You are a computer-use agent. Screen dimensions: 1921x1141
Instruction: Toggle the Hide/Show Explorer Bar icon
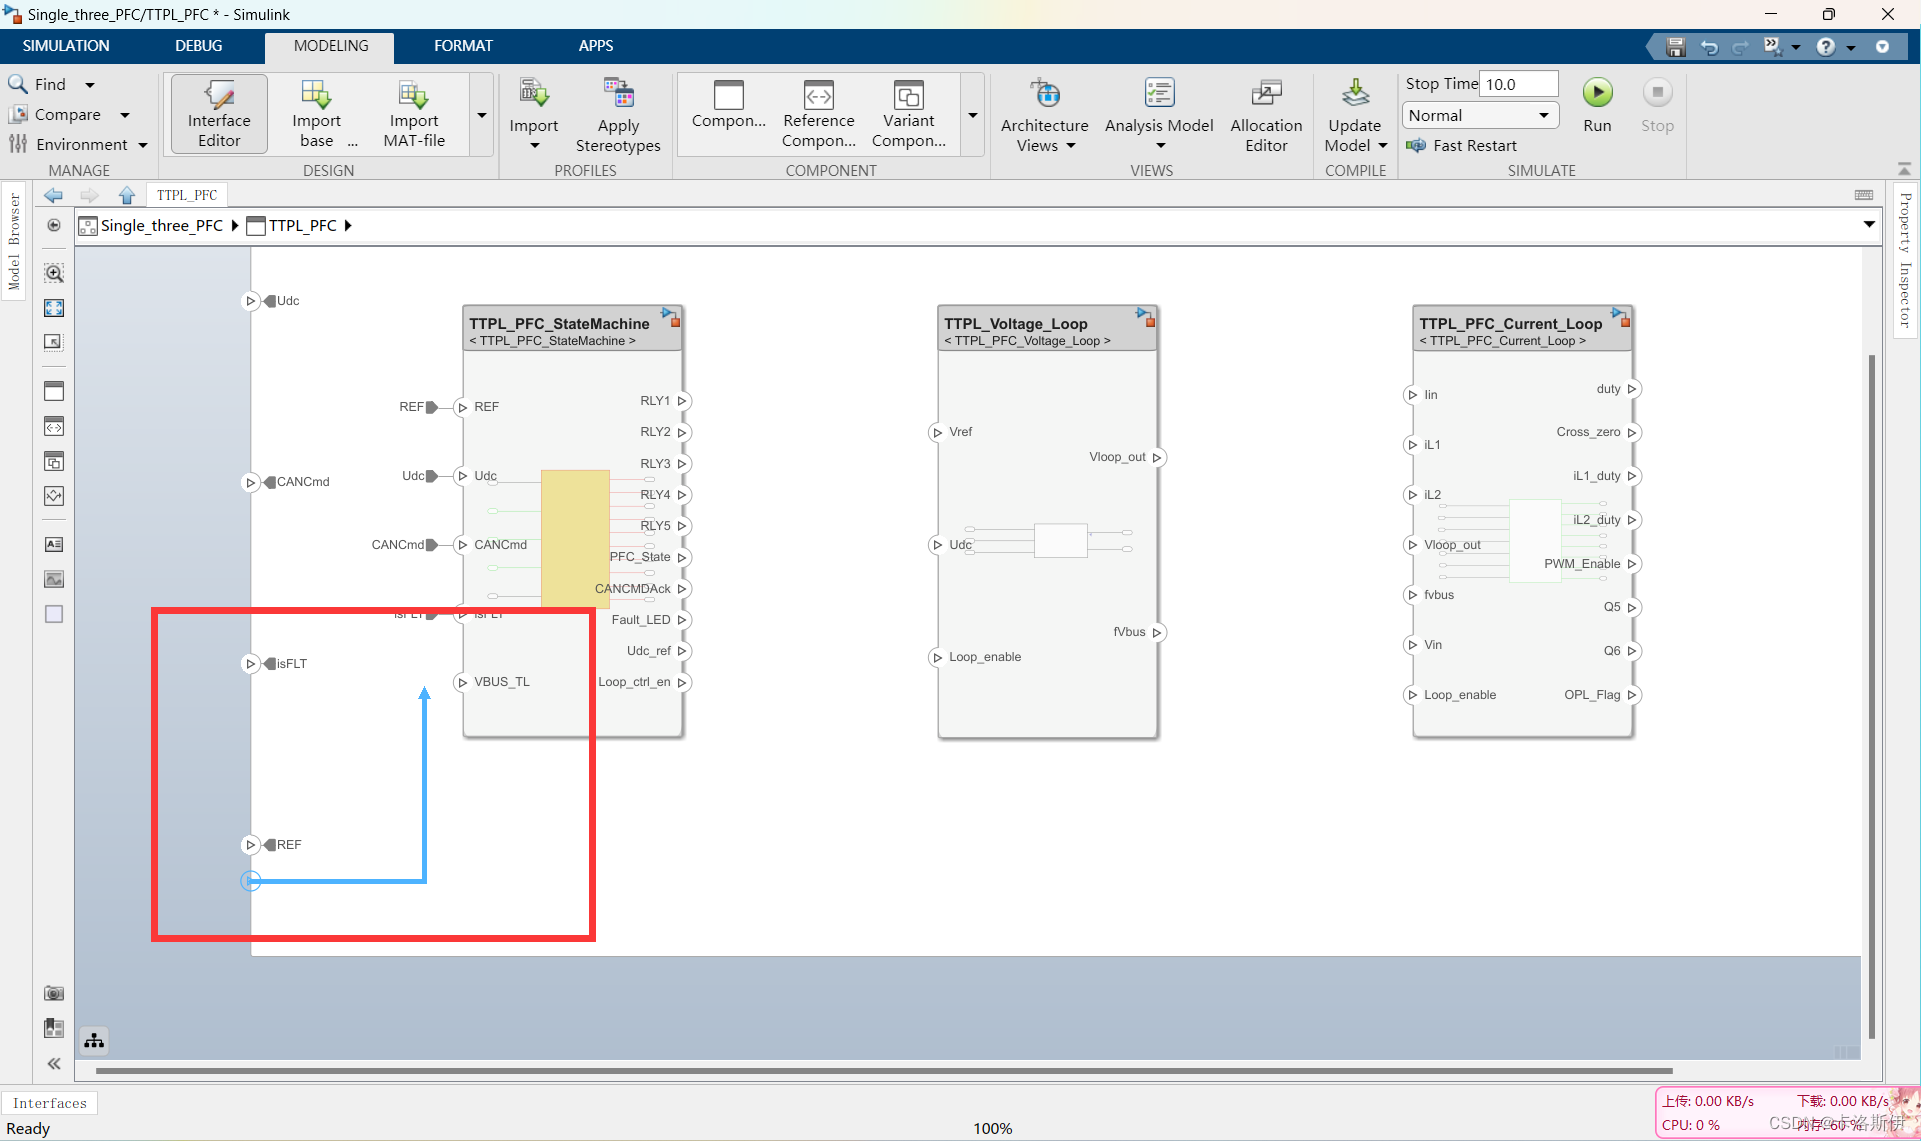(x=54, y=225)
